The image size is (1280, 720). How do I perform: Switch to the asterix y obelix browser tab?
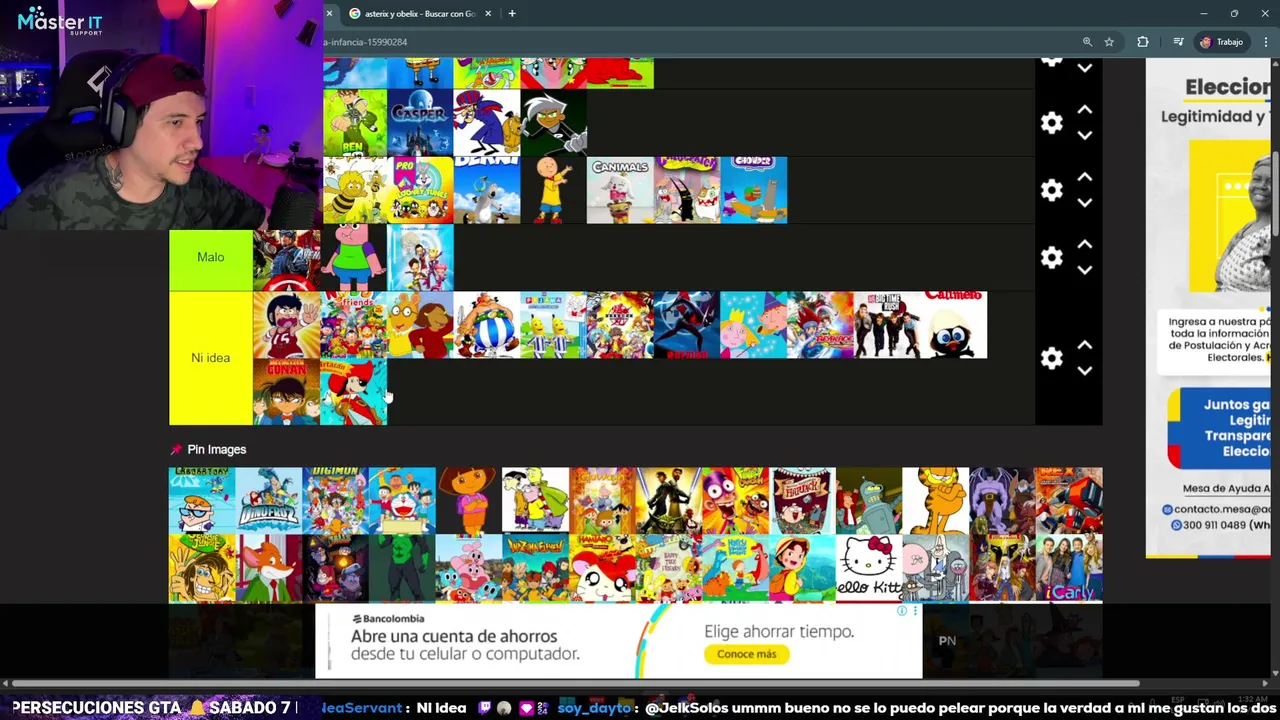[418, 14]
